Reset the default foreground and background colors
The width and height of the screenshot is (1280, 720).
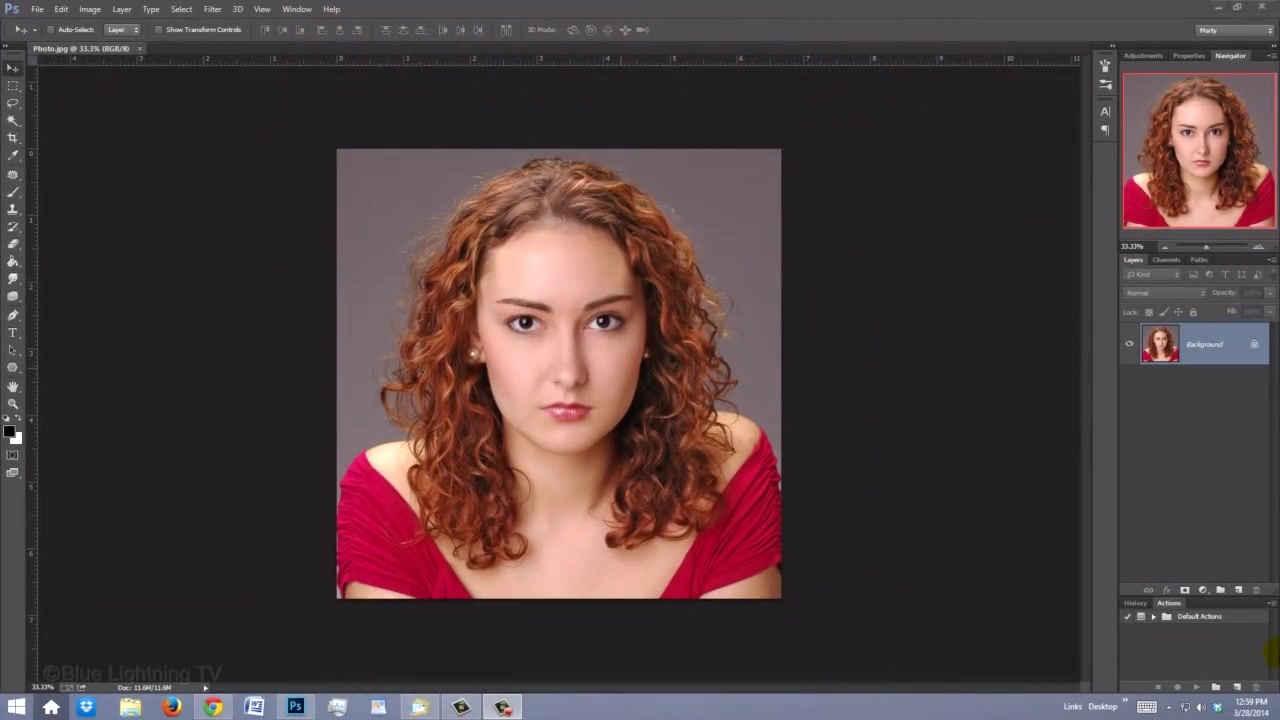(6, 418)
